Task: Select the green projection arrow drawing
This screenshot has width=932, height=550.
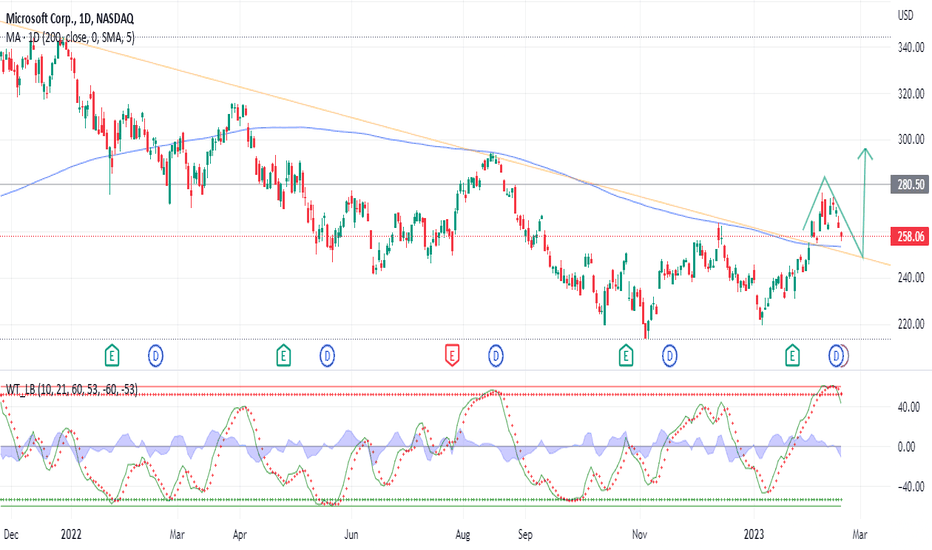Action: 865,202
